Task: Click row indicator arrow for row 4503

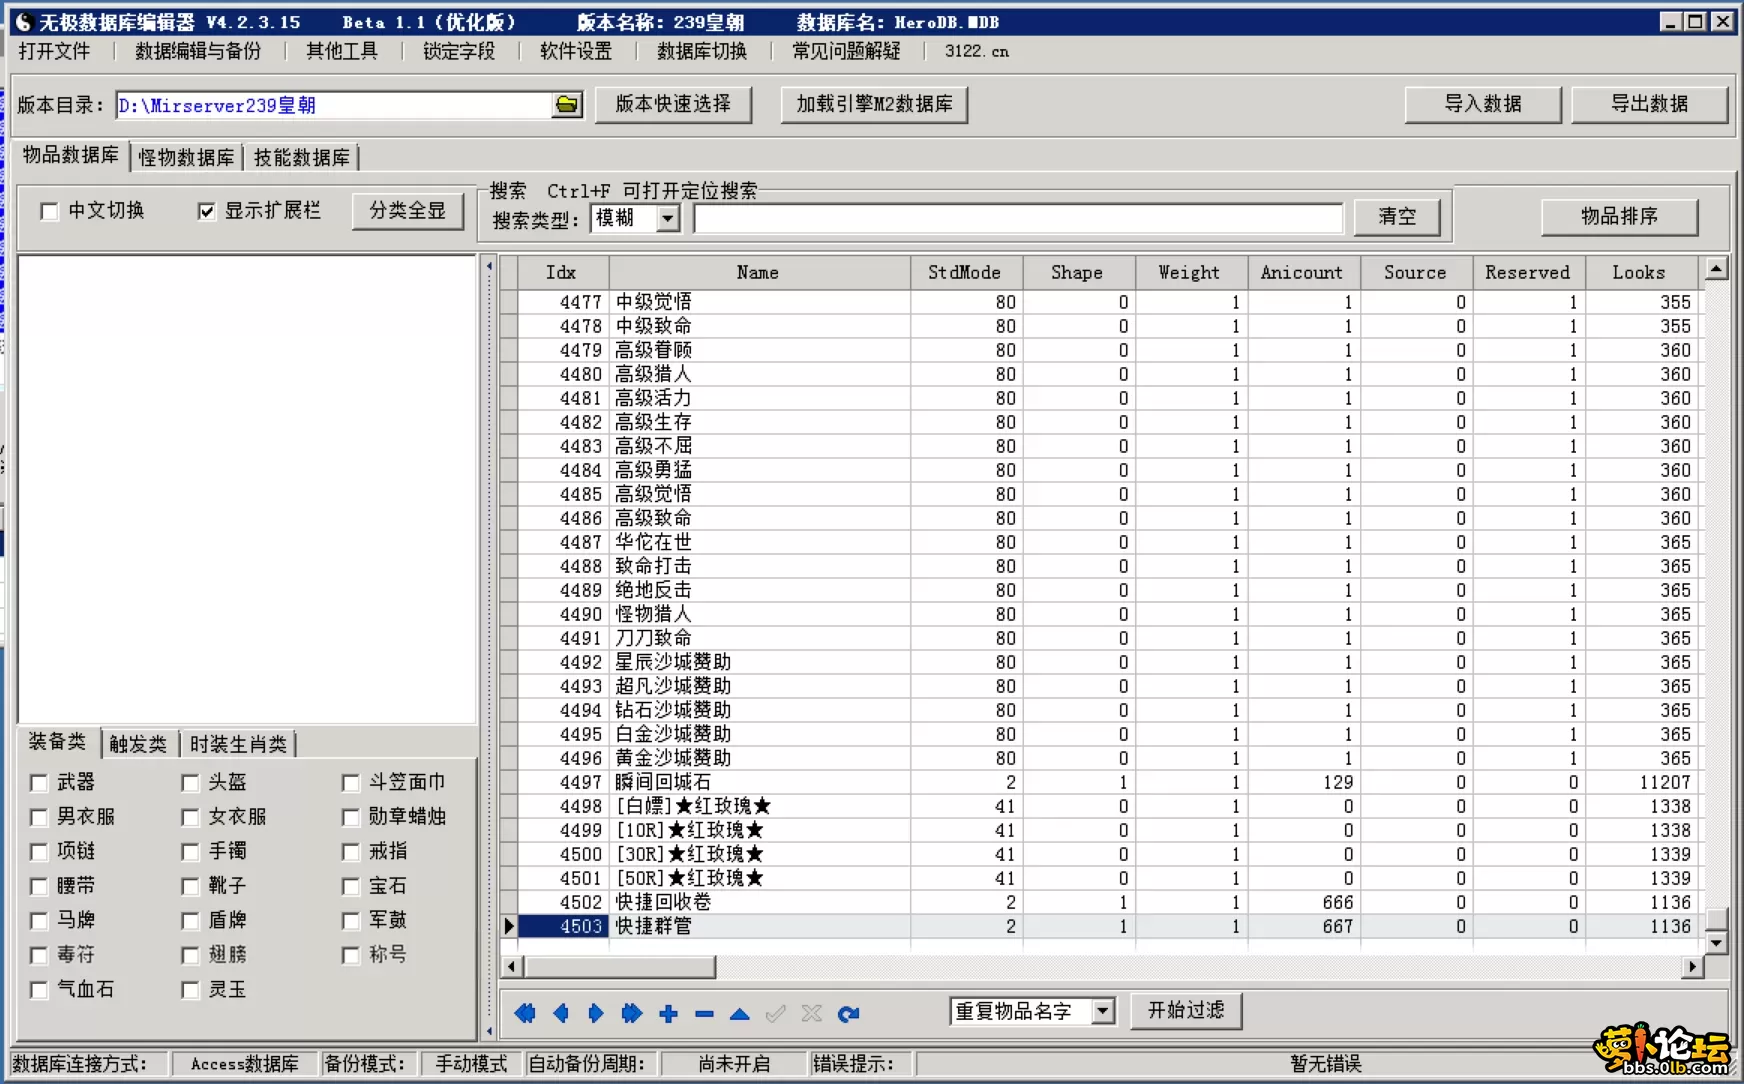Action: 509,927
